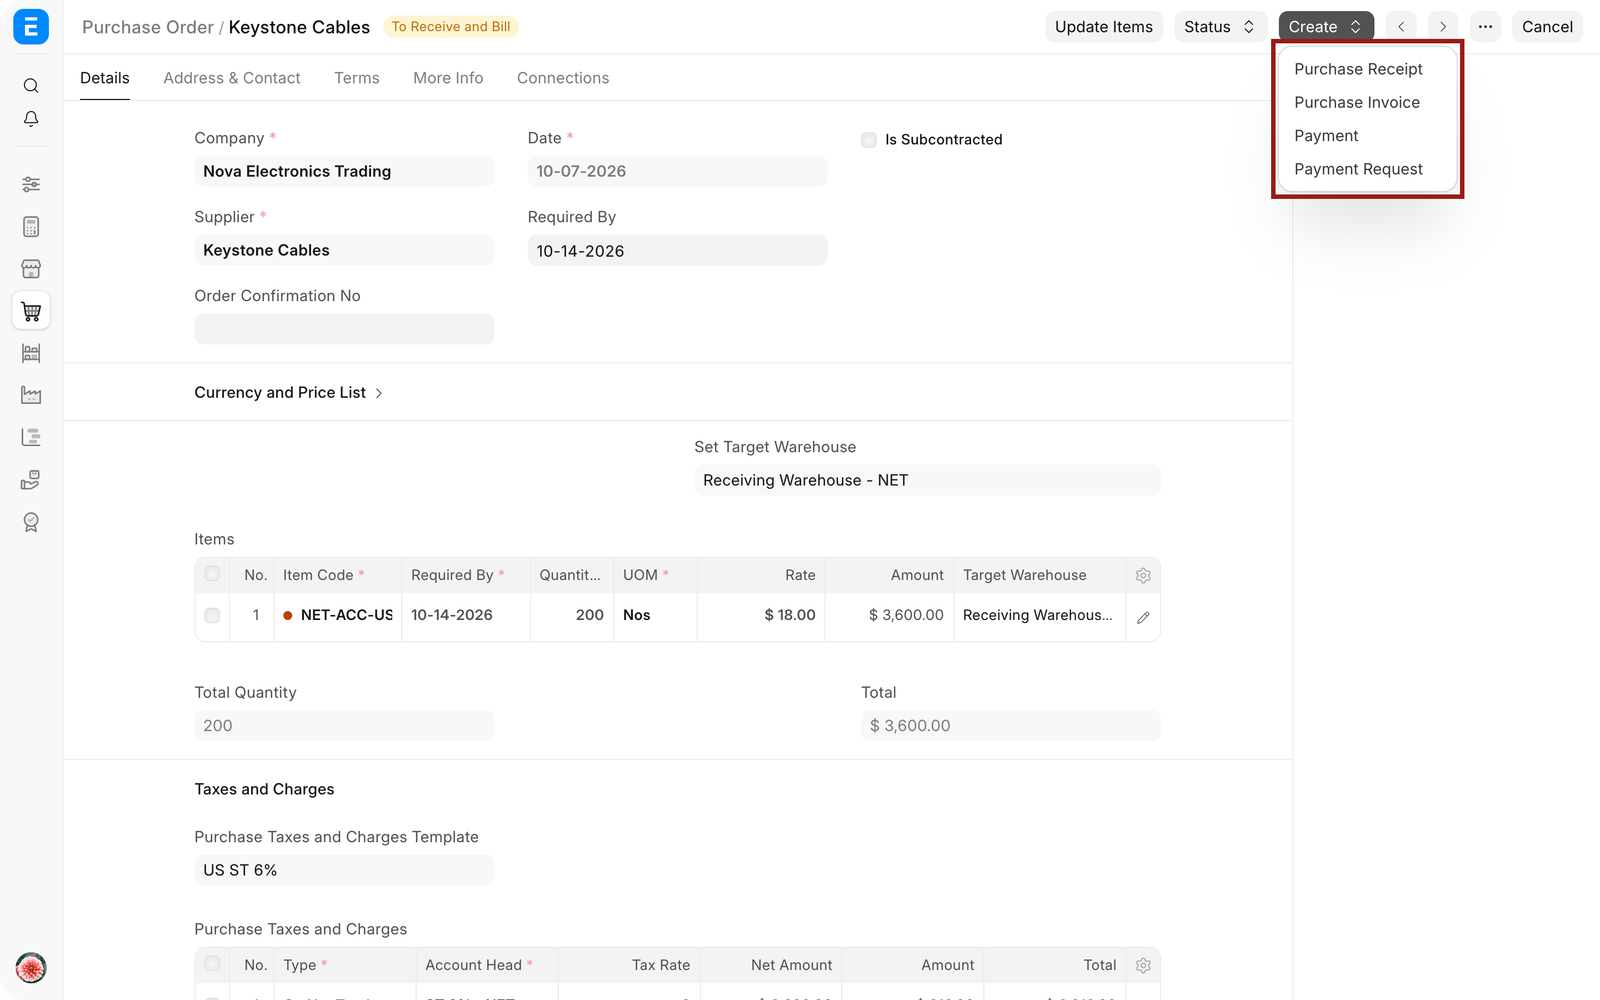Switch to the Connections tab
Viewport: 1600px width, 1000px height.
click(x=563, y=78)
